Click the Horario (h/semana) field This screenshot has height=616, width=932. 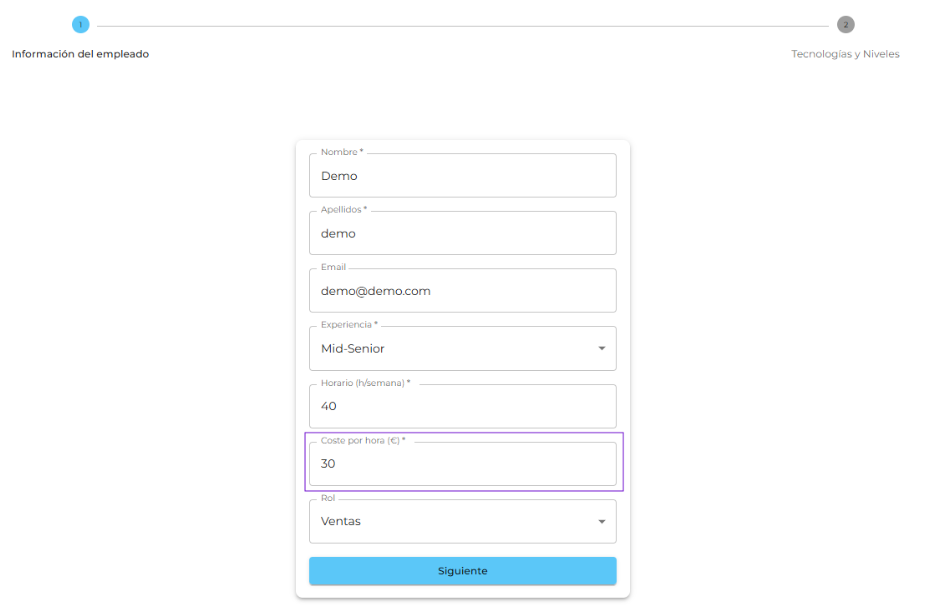(x=462, y=407)
